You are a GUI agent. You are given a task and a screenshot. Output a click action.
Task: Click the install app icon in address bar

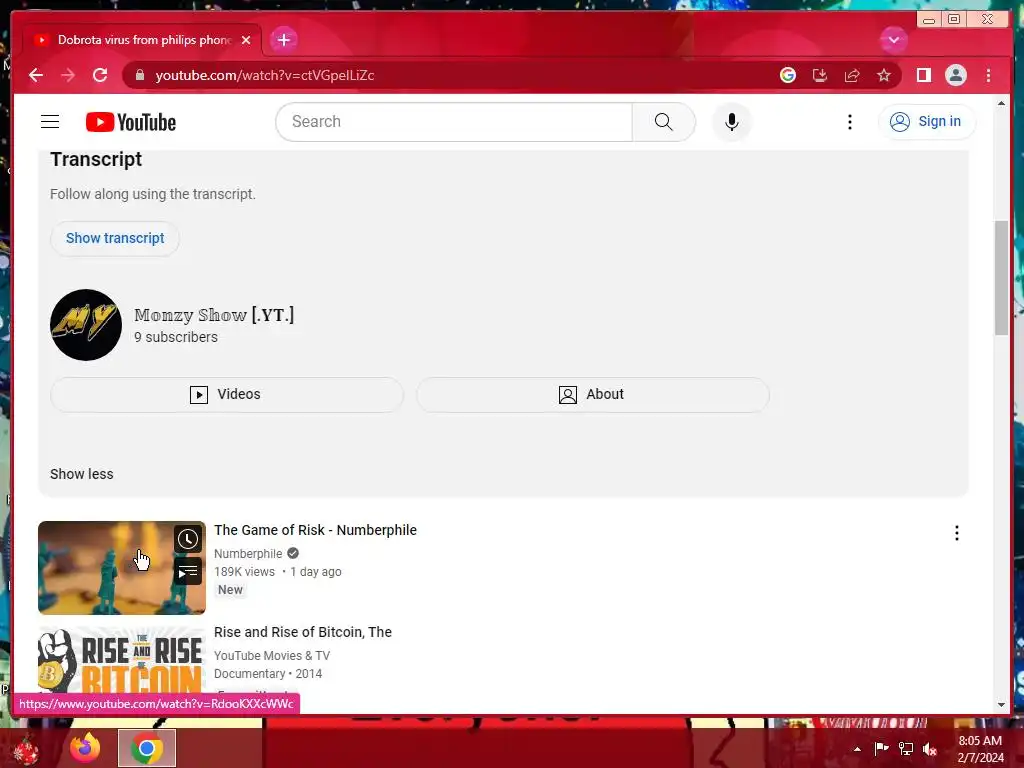pos(820,75)
